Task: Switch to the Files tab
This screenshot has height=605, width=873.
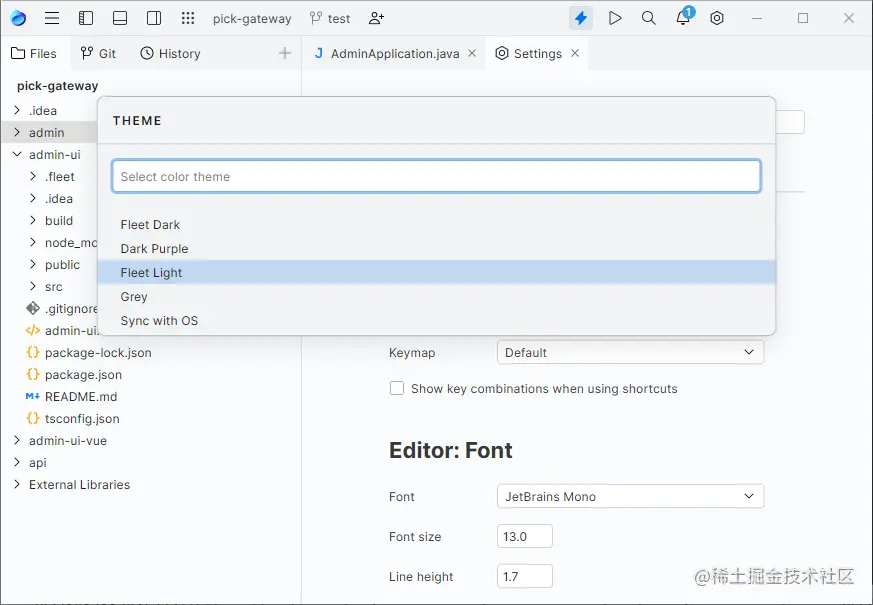Action: pyautogui.click(x=35, y=53)
